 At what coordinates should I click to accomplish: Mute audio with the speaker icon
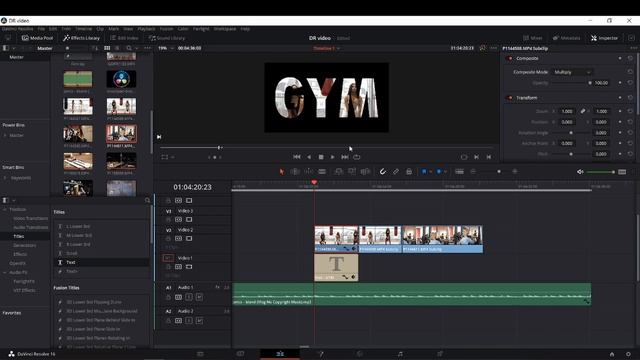[580, 172]
